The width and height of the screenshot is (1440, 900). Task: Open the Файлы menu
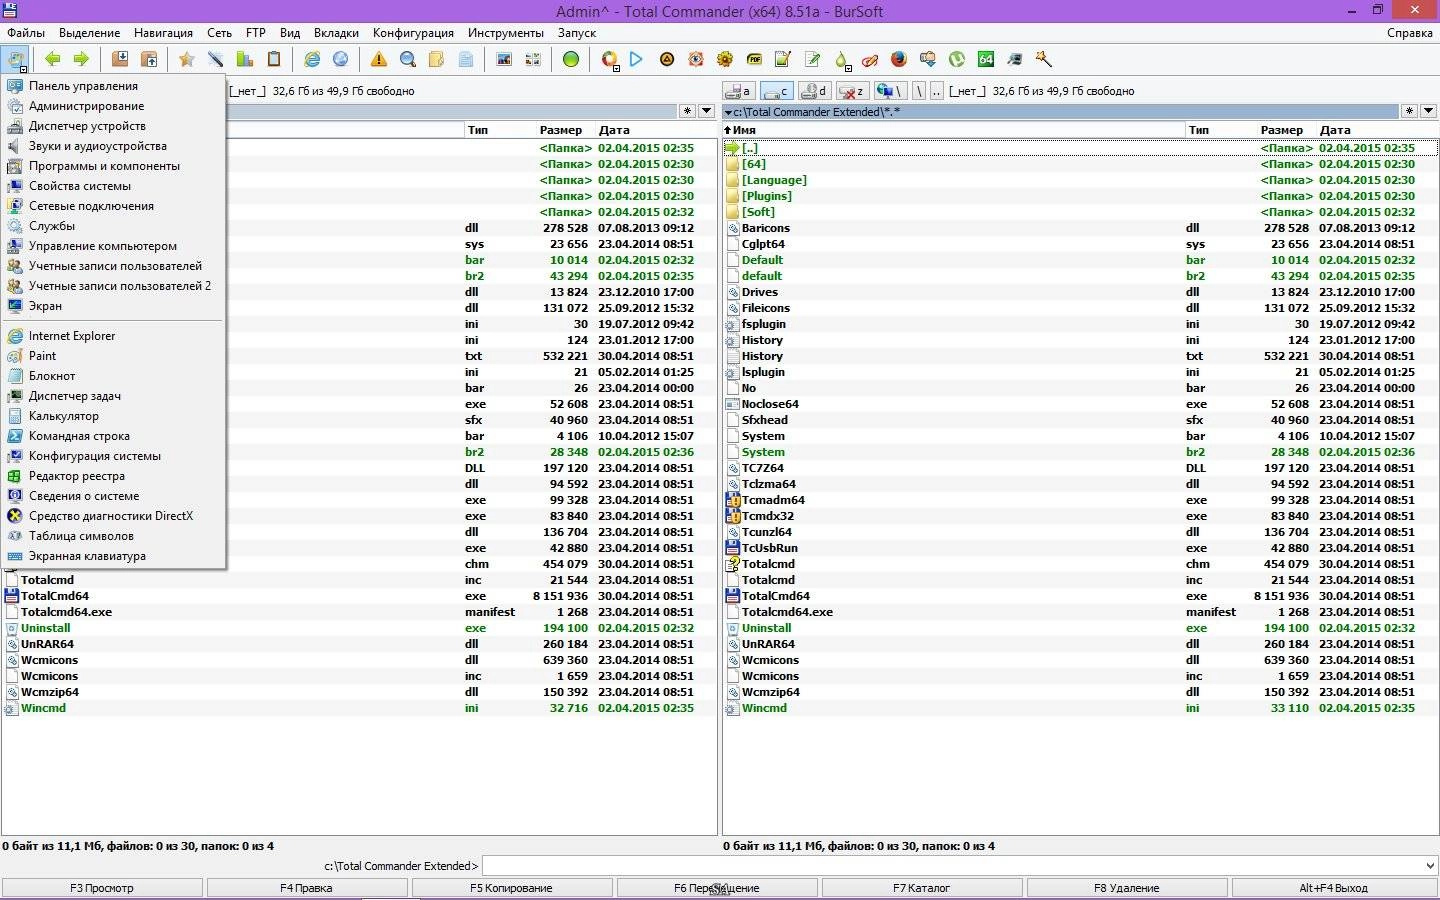pos(26,33)
